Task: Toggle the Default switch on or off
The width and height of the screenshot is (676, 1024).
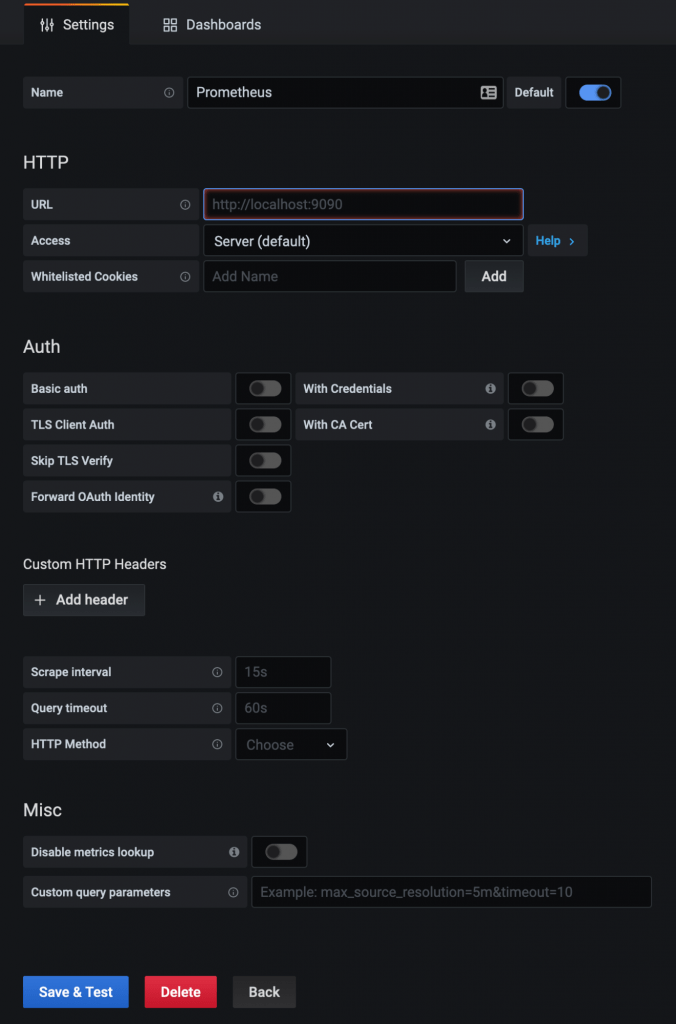Action: pos(593,91)
